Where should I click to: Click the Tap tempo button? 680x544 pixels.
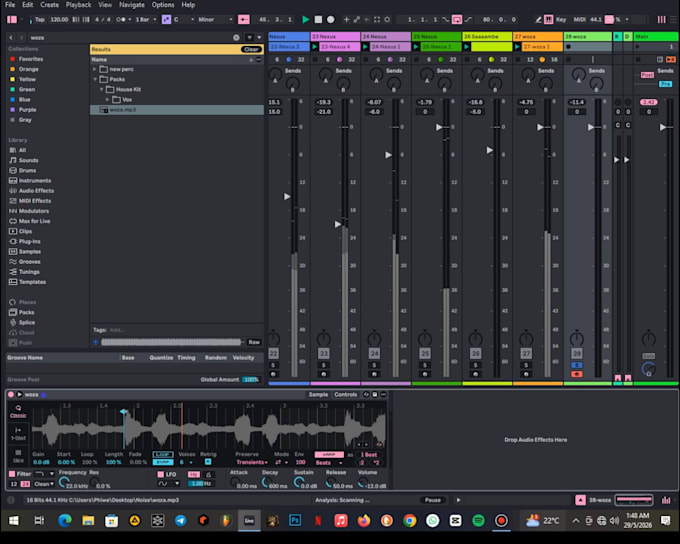pos(39,20)
